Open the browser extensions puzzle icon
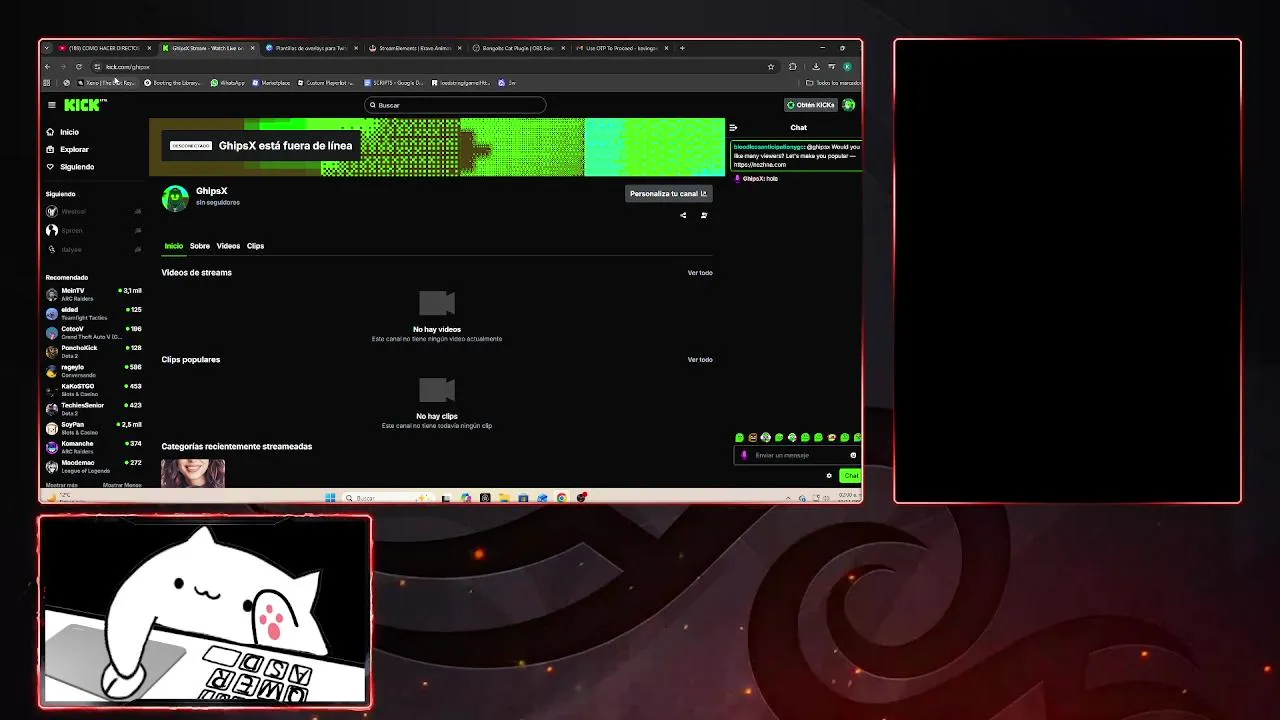 793,67
